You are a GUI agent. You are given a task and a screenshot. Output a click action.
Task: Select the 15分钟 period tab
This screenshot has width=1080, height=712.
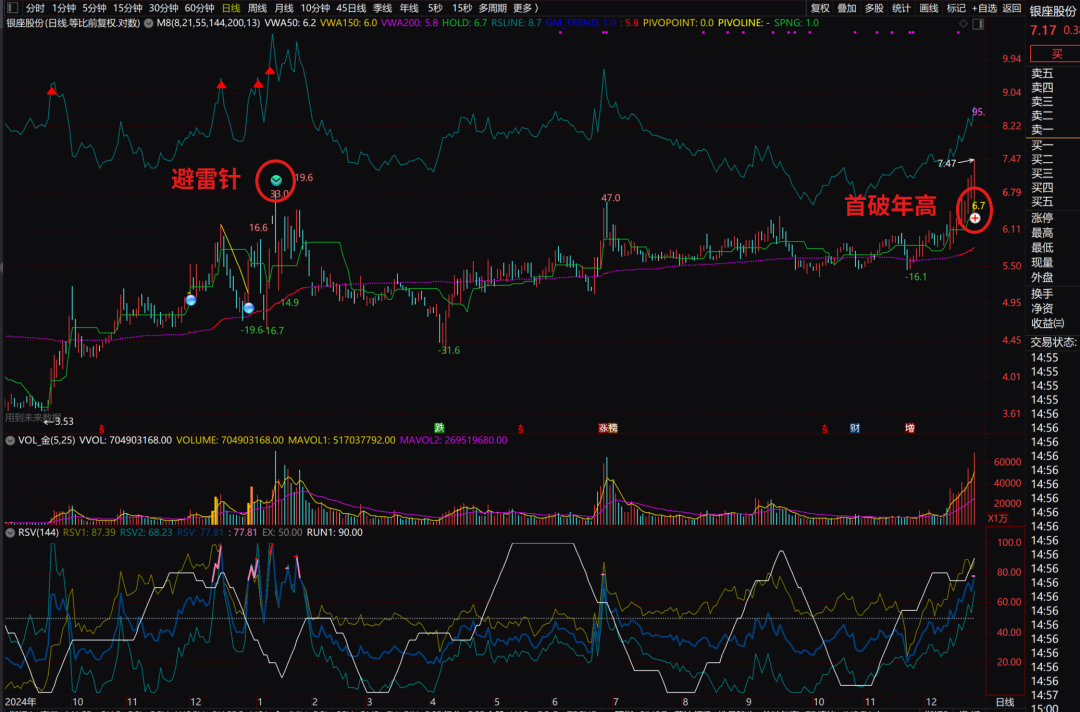pyautogui.click(x=127, y=8)
